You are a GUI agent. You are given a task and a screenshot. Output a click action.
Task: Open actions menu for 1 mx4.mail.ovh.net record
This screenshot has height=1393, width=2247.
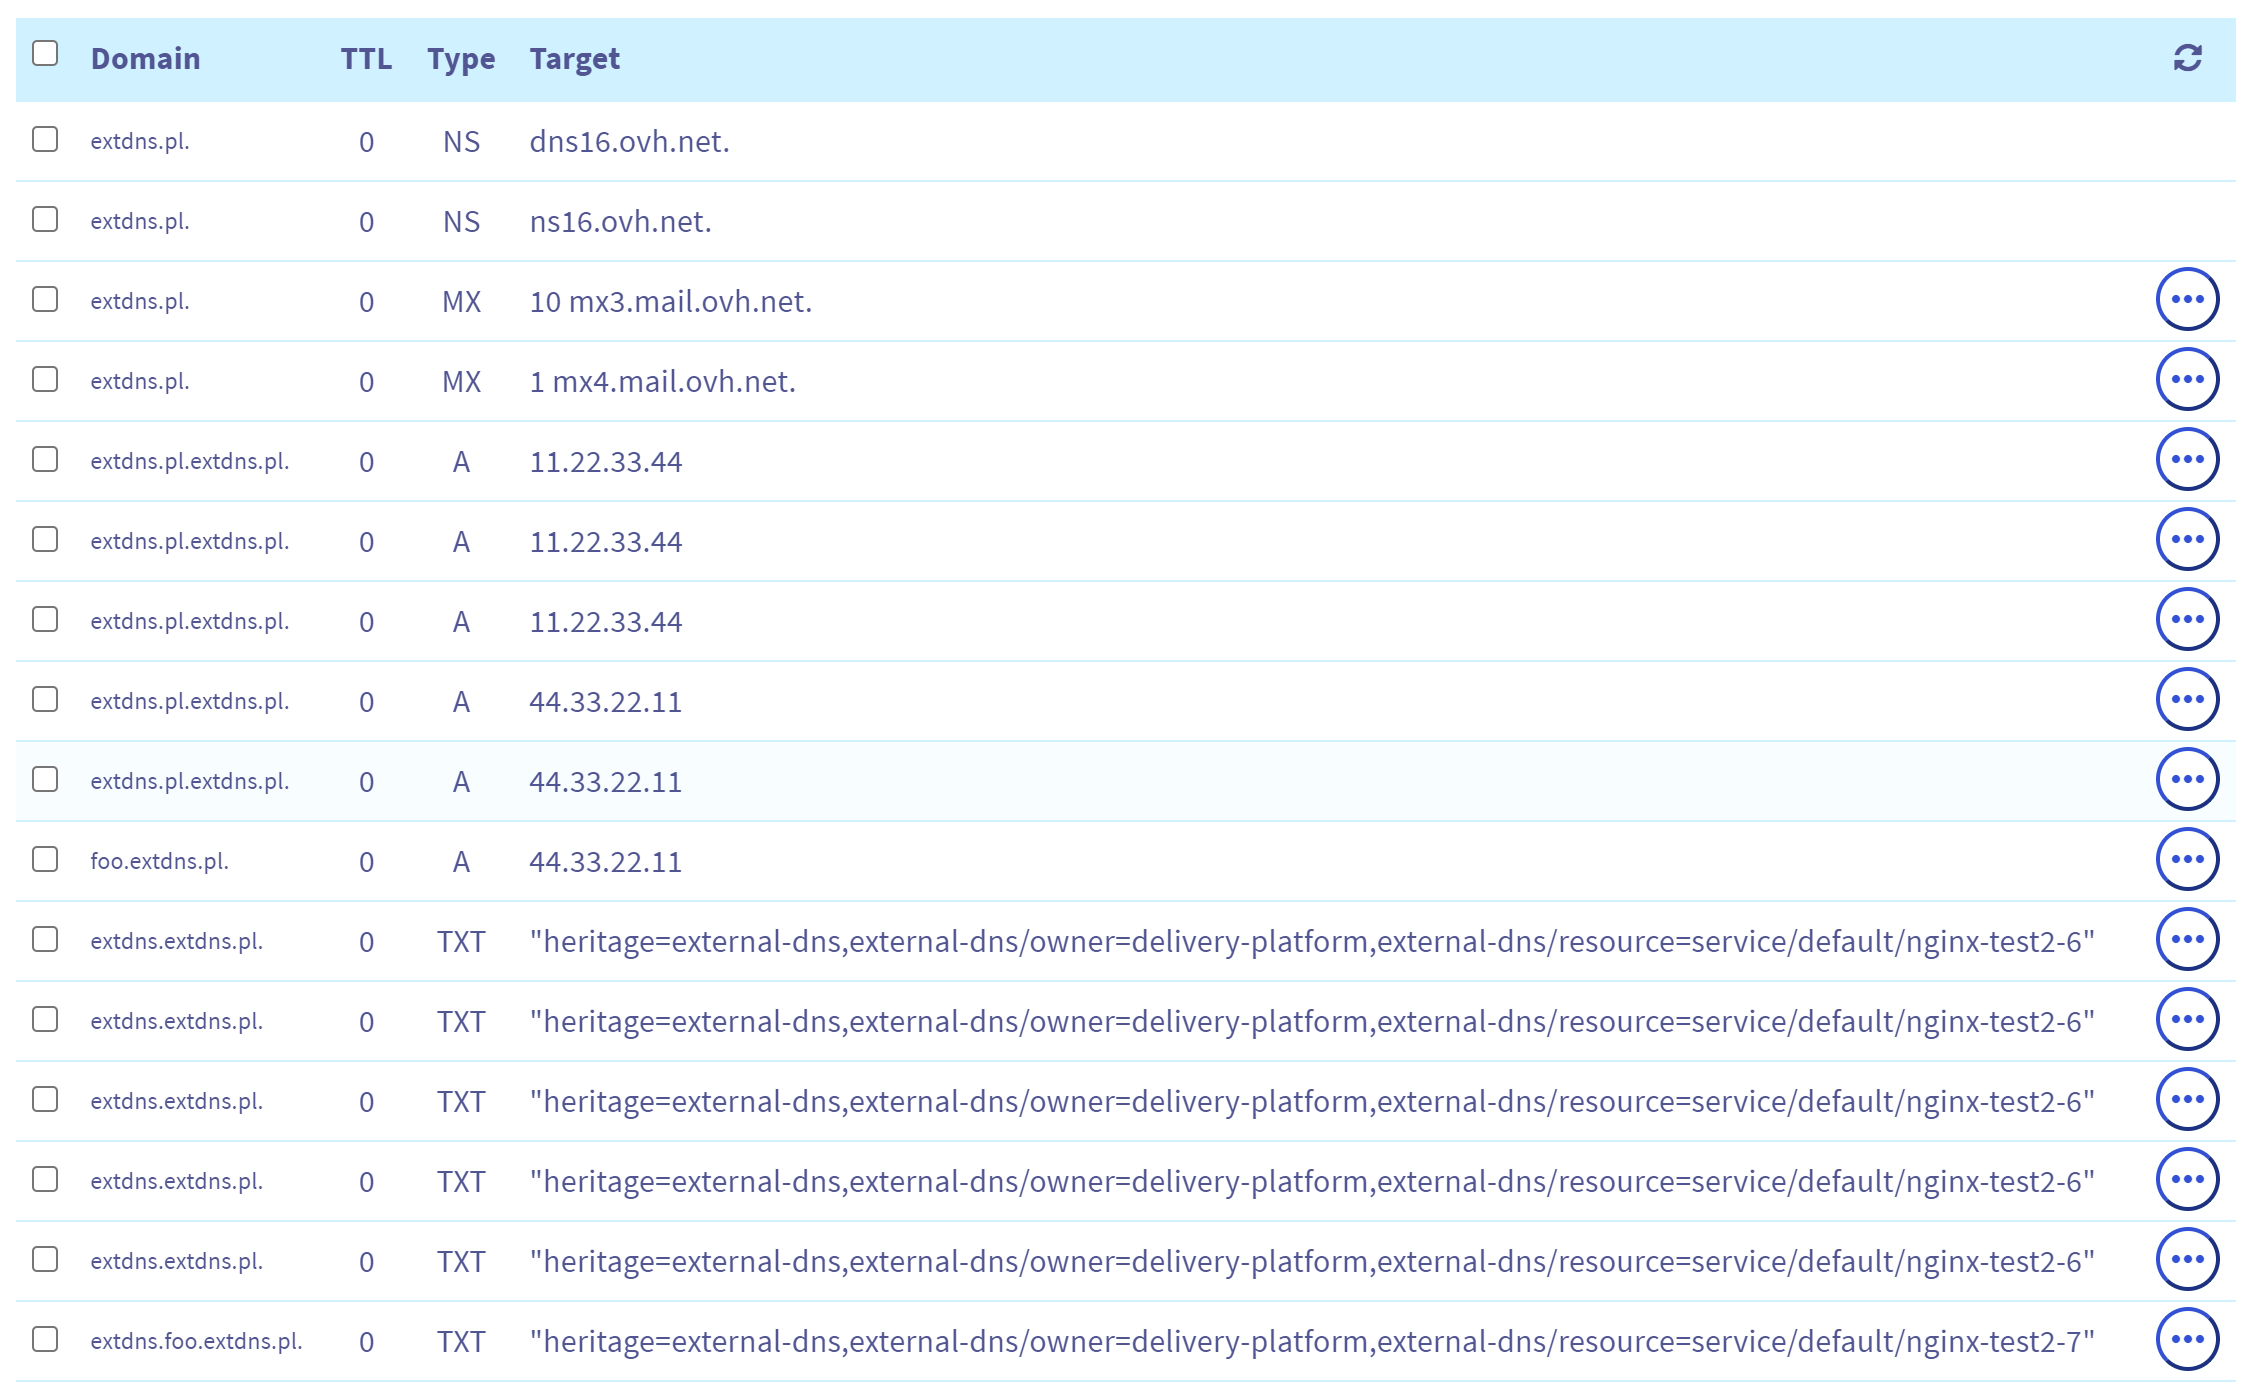click(2187, 379)
